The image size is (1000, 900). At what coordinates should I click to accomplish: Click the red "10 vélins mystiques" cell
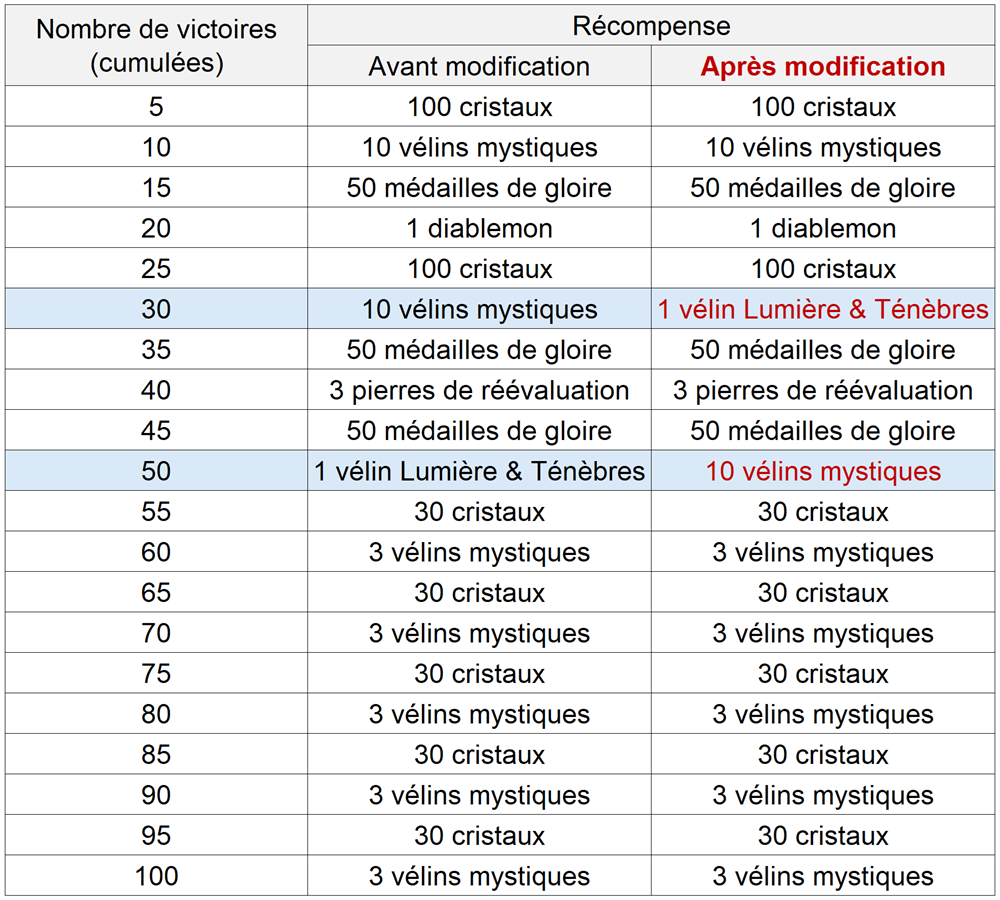pyautogui.click(x=823, y=471)
